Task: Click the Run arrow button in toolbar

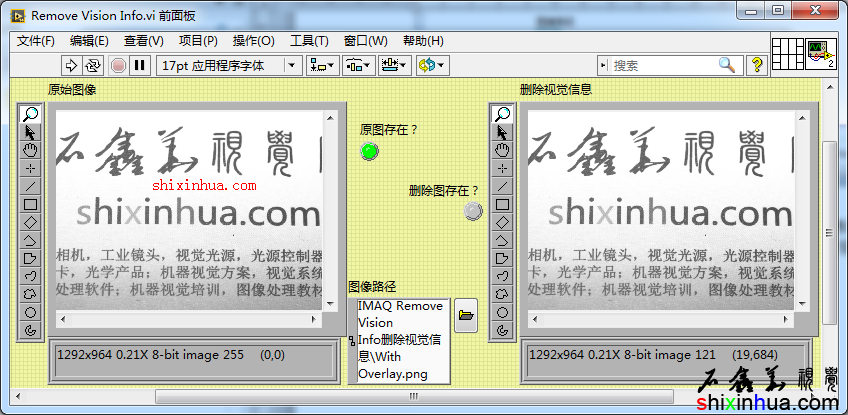Action: click(71, 65)
